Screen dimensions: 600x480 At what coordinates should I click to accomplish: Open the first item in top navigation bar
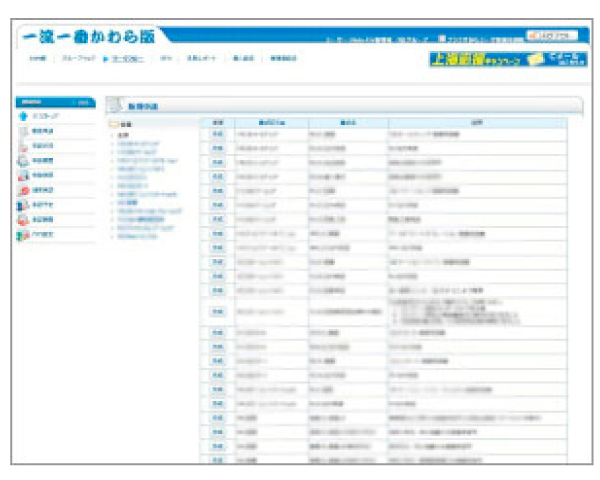coord(37,59)
